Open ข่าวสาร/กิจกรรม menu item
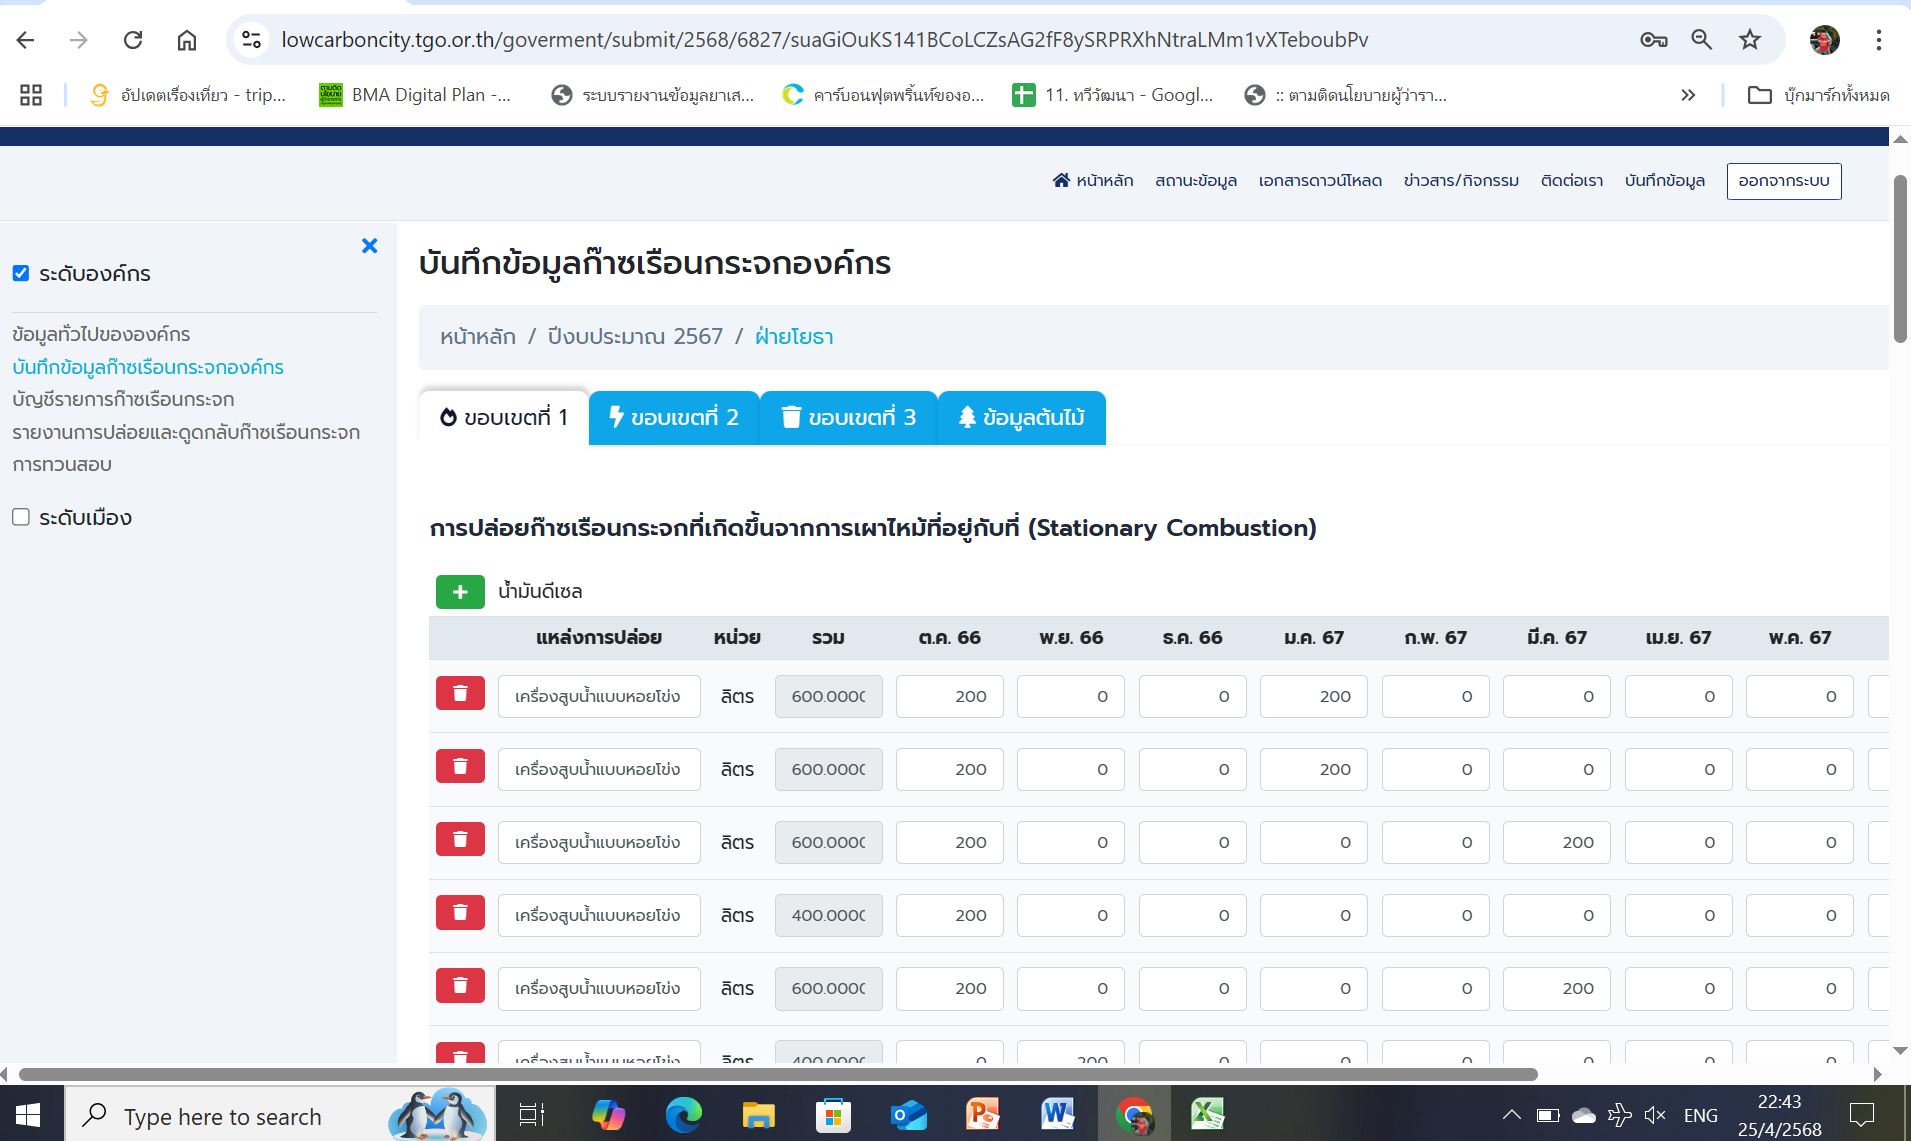Viewport: 1911px width, 1141px height. tap(1461, 181)
